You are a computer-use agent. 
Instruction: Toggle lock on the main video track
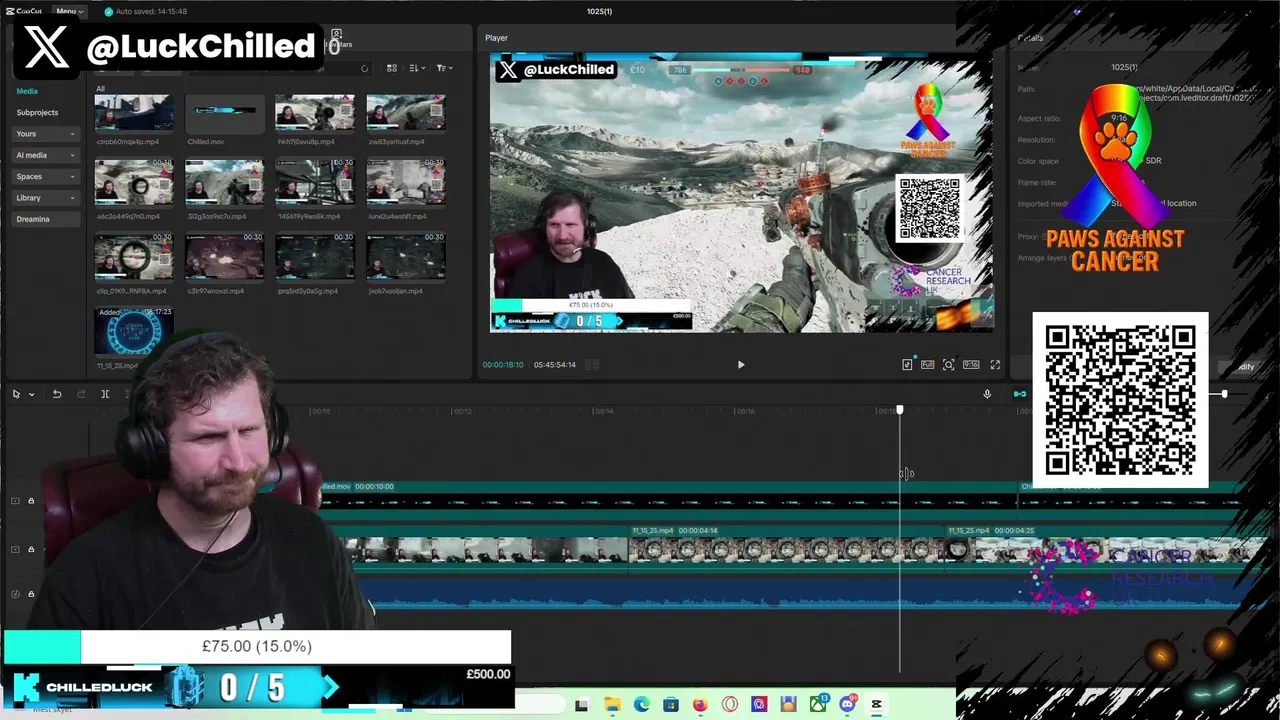[31, 549]
